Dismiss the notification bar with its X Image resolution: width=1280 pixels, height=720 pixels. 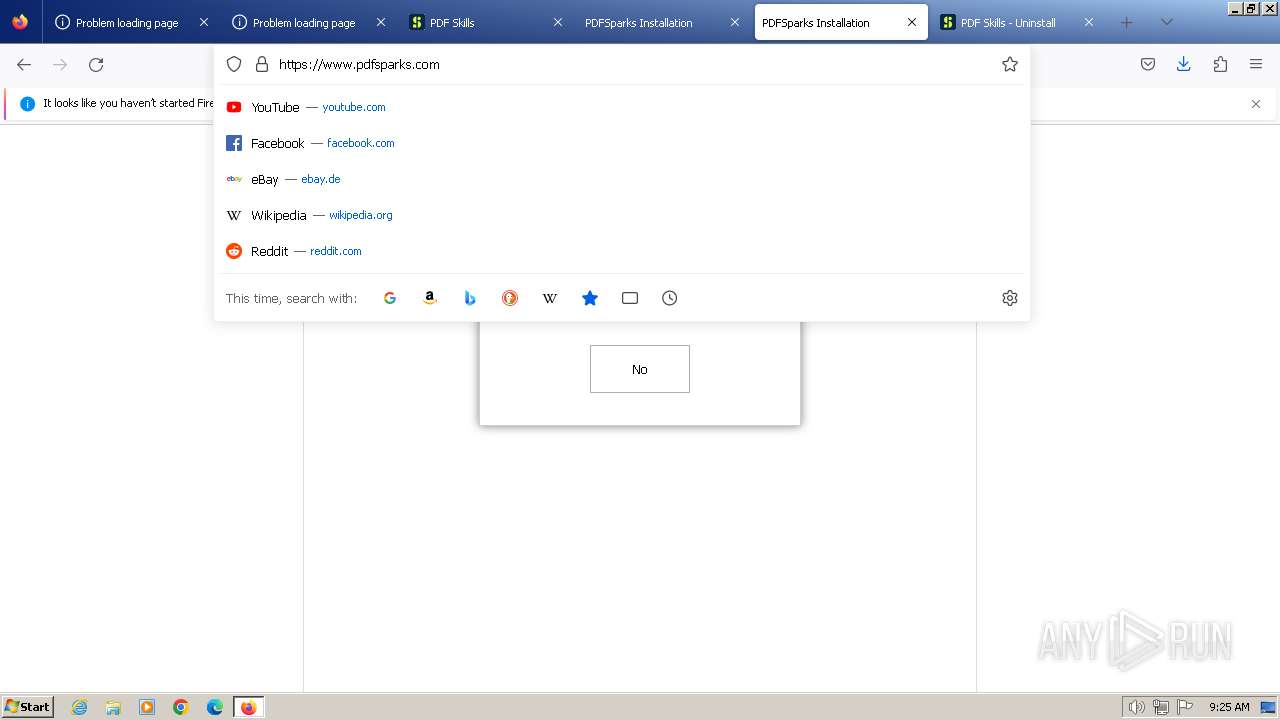(1256, 104)
